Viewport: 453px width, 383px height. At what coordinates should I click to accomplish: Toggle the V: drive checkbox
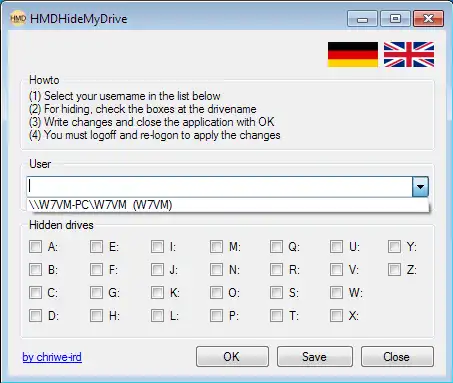coord(336,270)
